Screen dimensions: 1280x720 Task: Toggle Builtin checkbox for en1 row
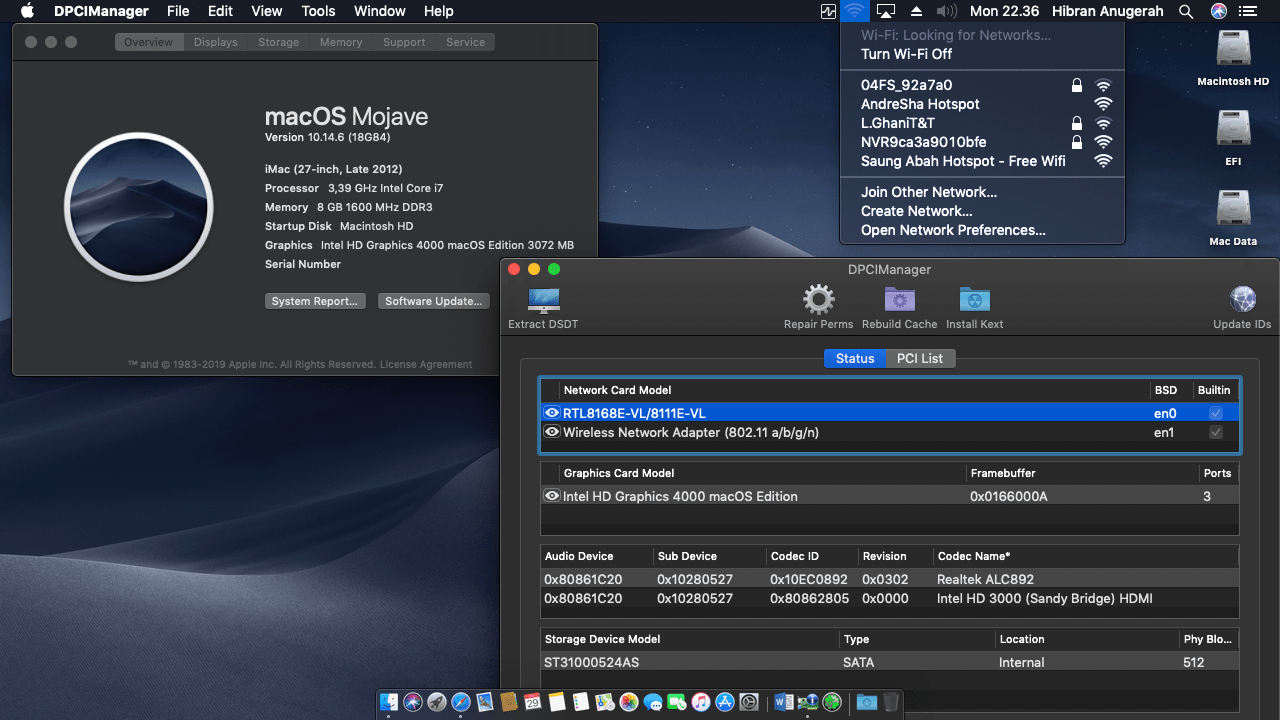click(x=1216, y=432)
